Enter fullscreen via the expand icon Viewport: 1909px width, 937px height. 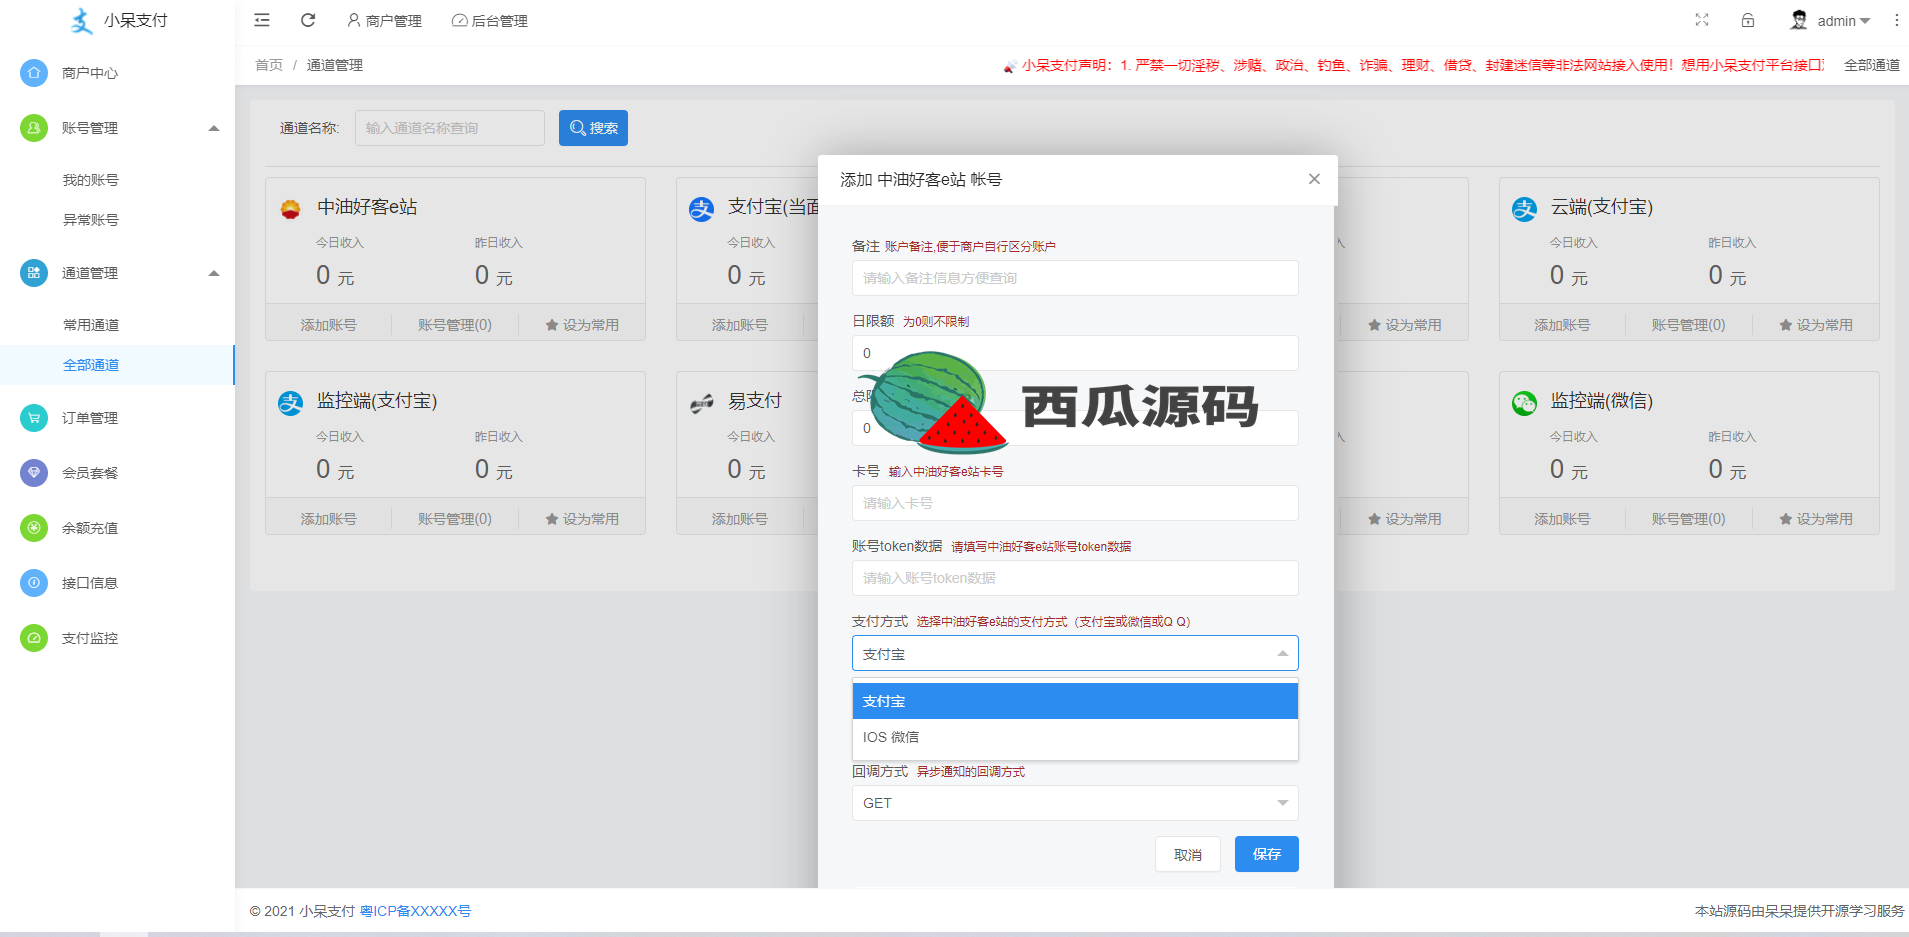pyautogui.click(x=1702, y=20)
